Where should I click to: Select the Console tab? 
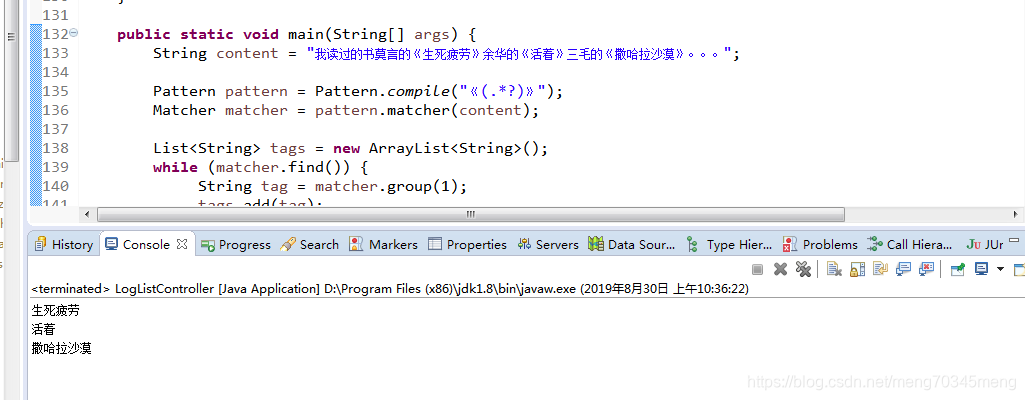[x=146, y=244]
